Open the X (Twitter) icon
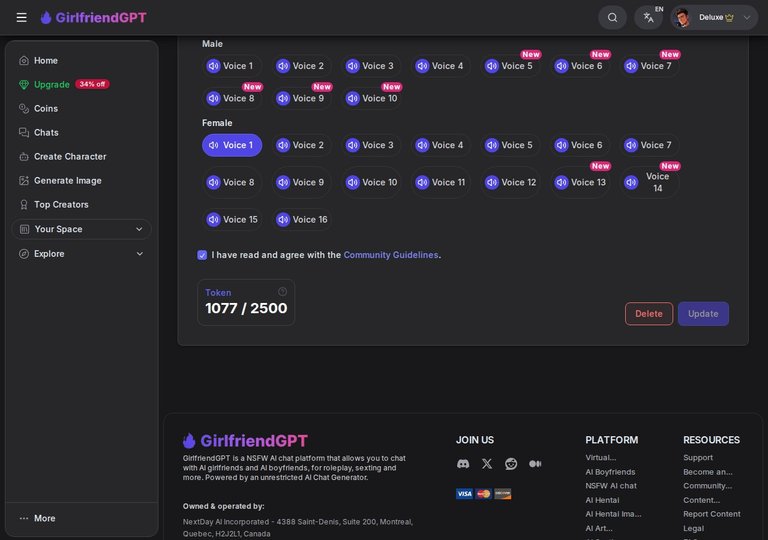 pyautogui.click(x=487, y=464)
